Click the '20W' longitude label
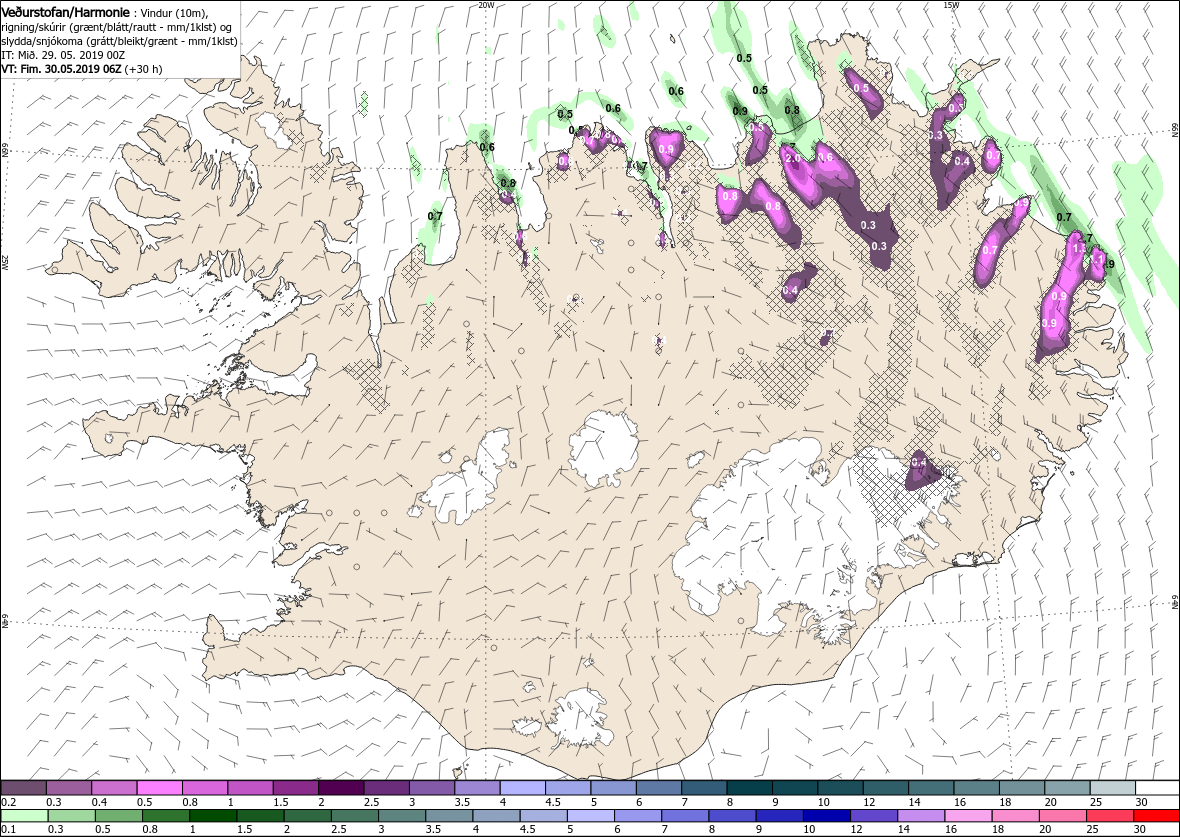This screenshot has height=837, width=1180. [x=486, y=5]
